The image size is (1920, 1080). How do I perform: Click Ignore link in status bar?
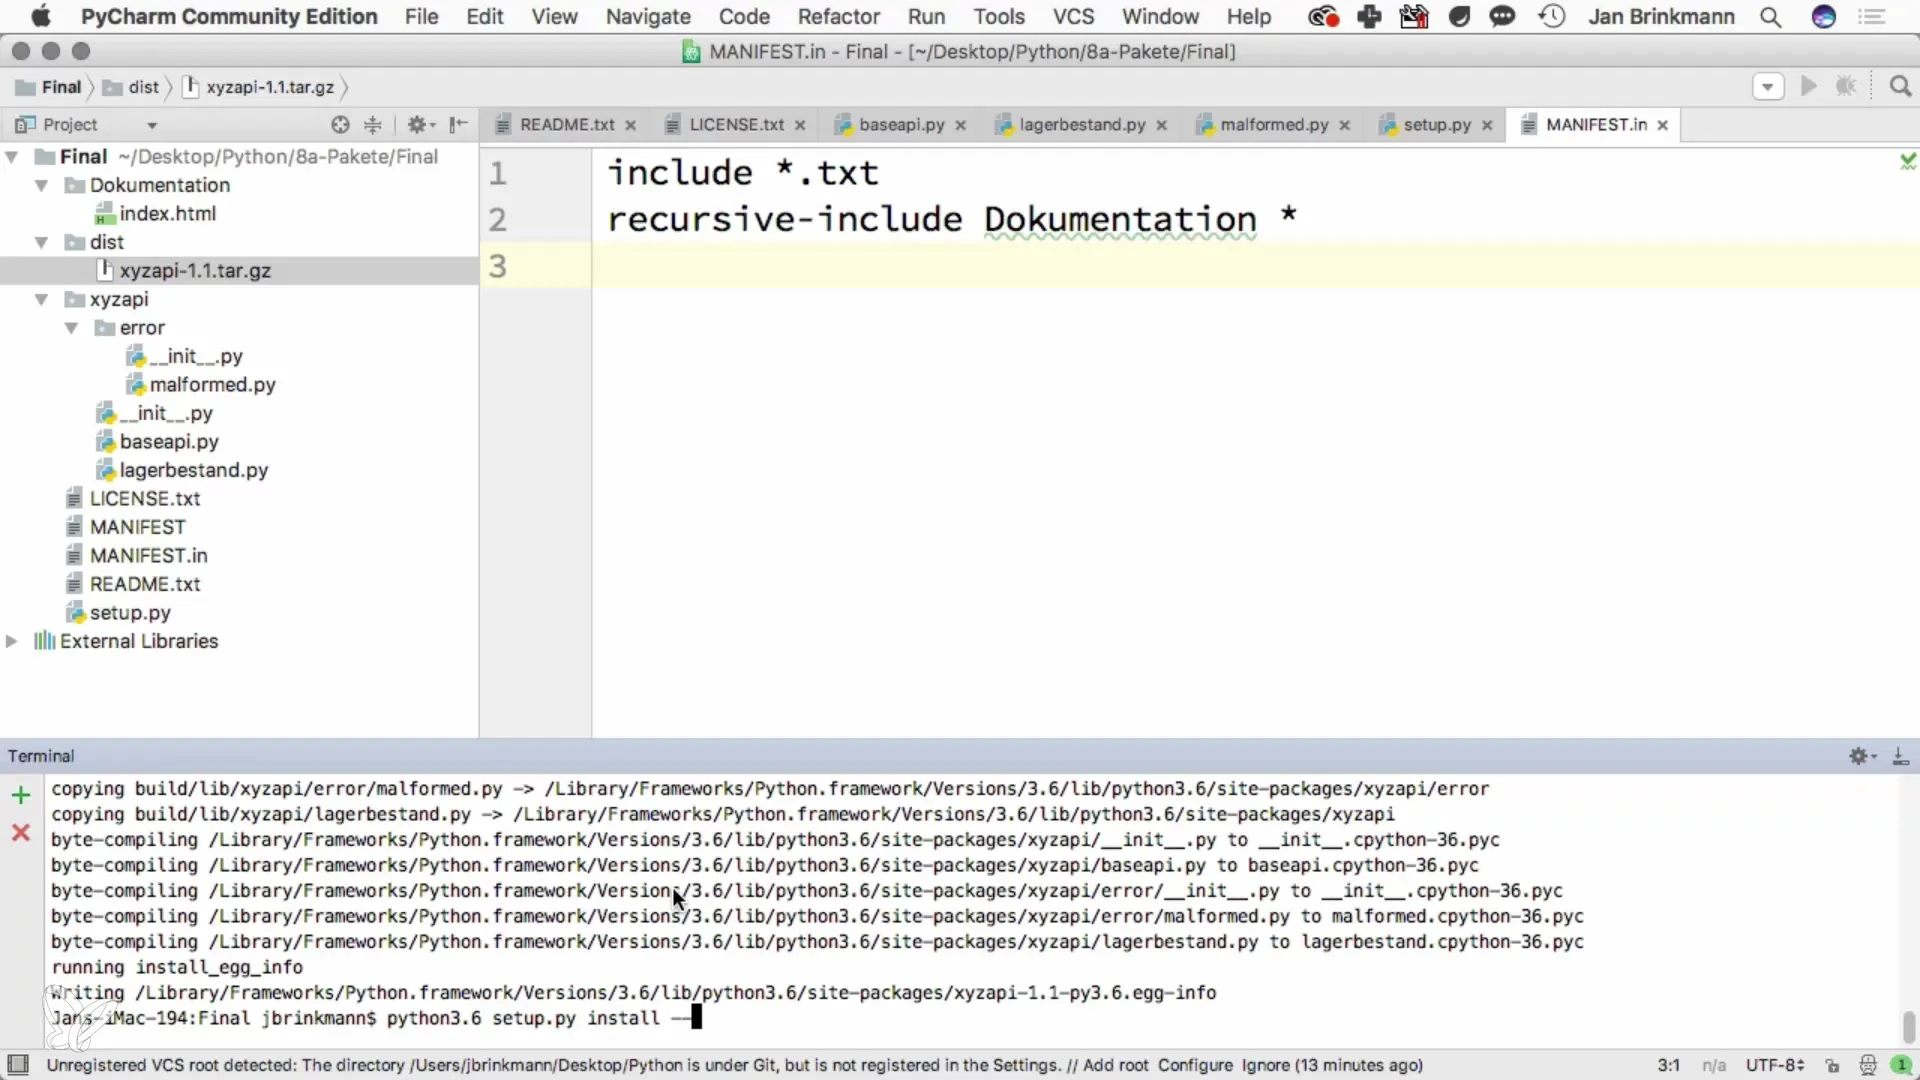point(1266,1065)
